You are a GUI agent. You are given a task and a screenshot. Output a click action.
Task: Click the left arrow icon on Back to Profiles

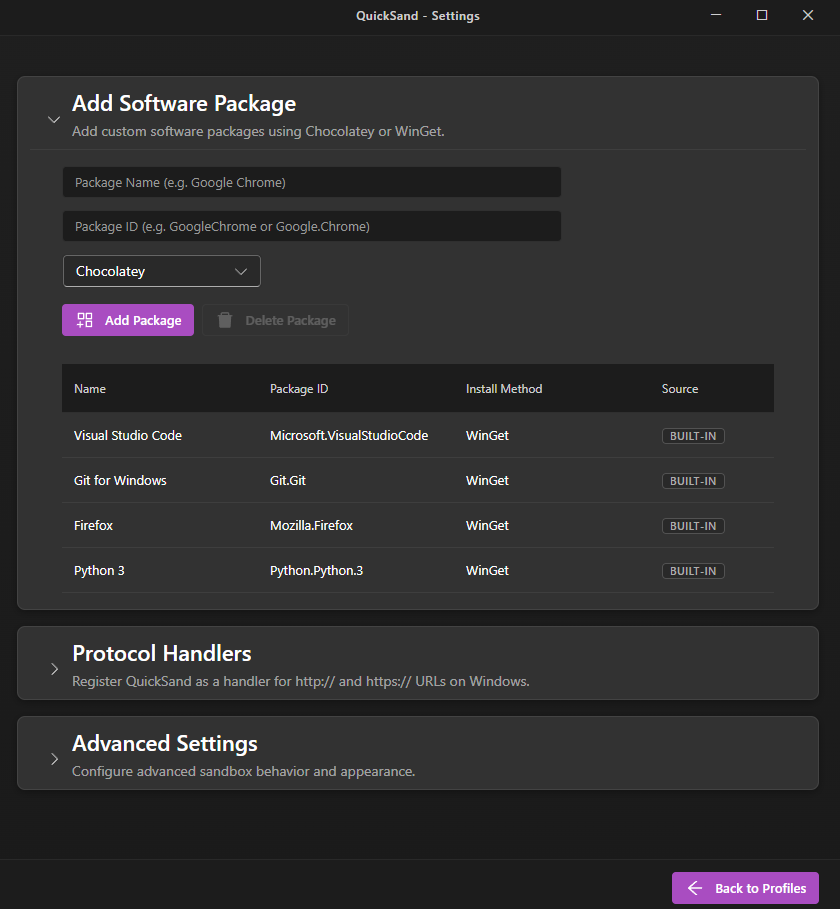[x=695, y=888]
